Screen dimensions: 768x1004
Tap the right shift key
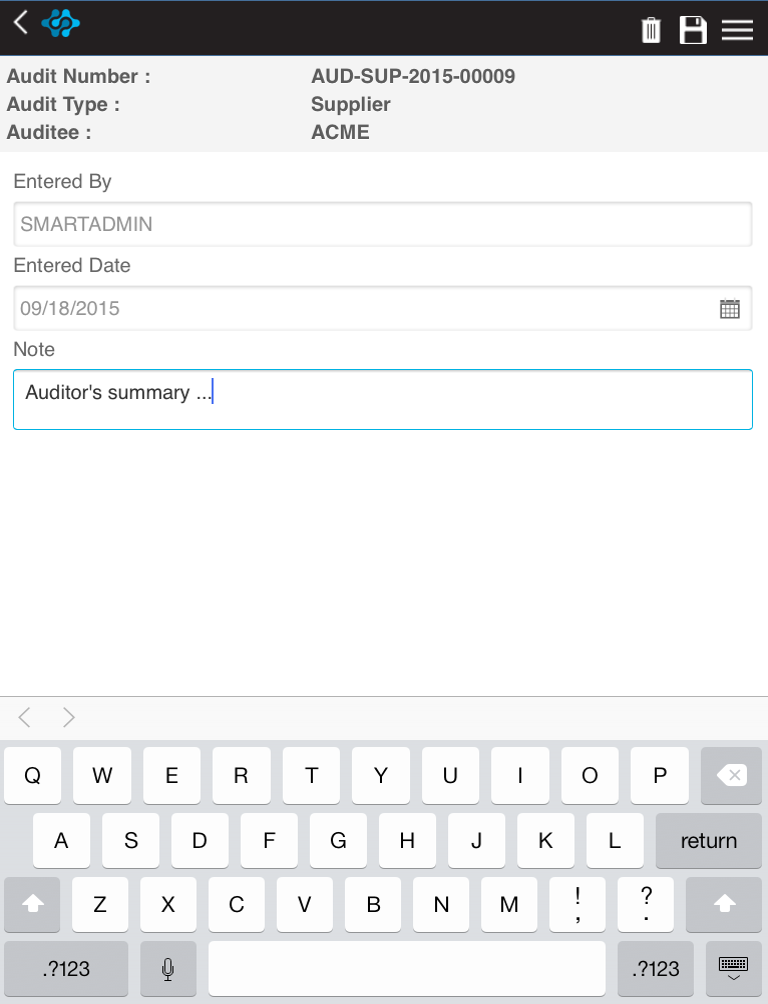pos(724,904)
